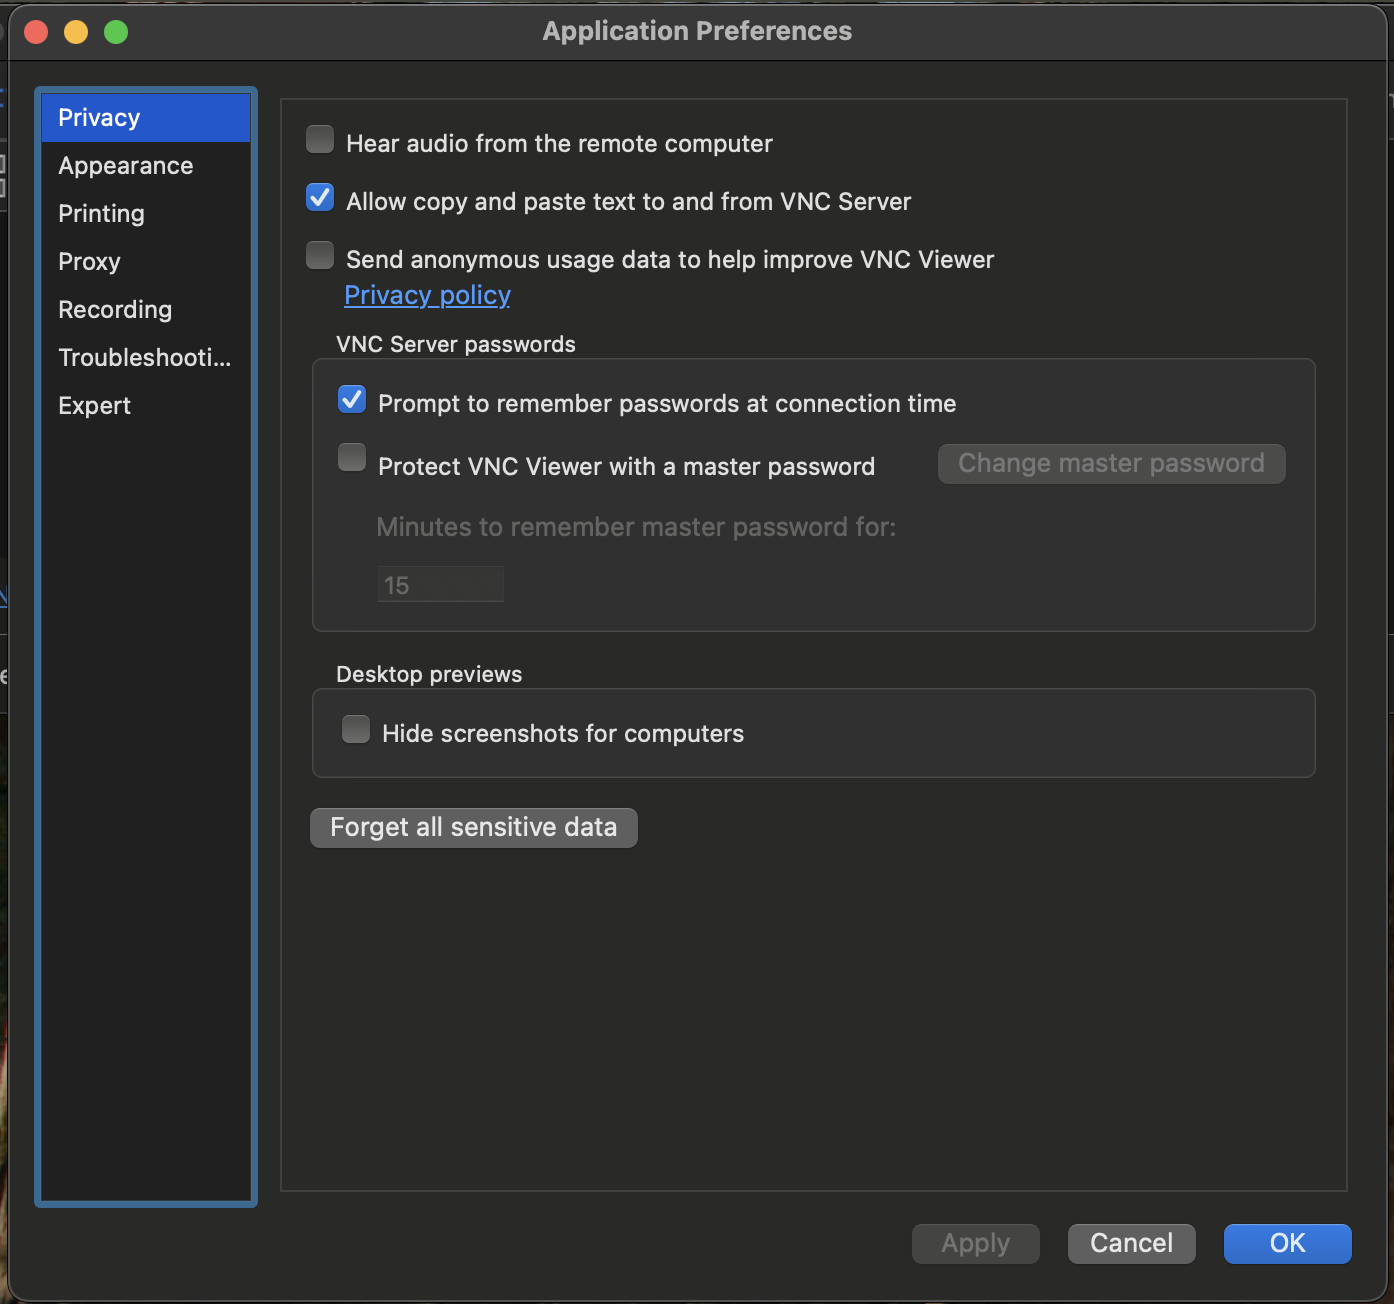The width and height of the screenshot is (1394, 1304).
Task: Go to the Proxy settings
Action: point(146,262)
